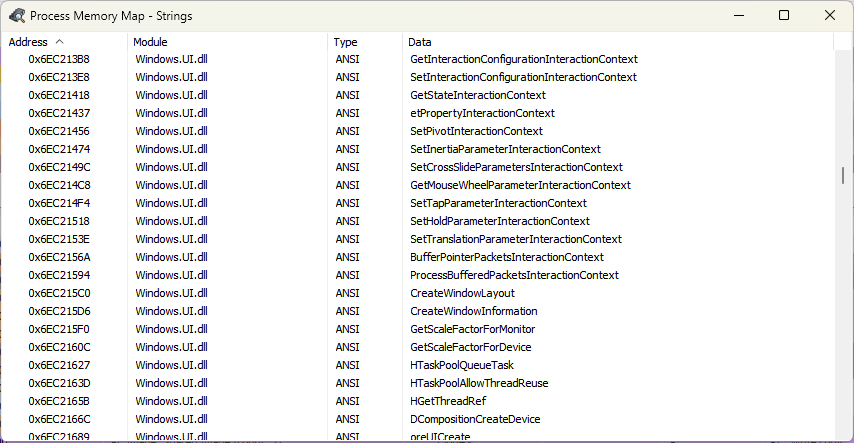Select the HTaskPoolQueueTask row
The width and height of the screenshot is (854, 443).
tap(461, 365)
